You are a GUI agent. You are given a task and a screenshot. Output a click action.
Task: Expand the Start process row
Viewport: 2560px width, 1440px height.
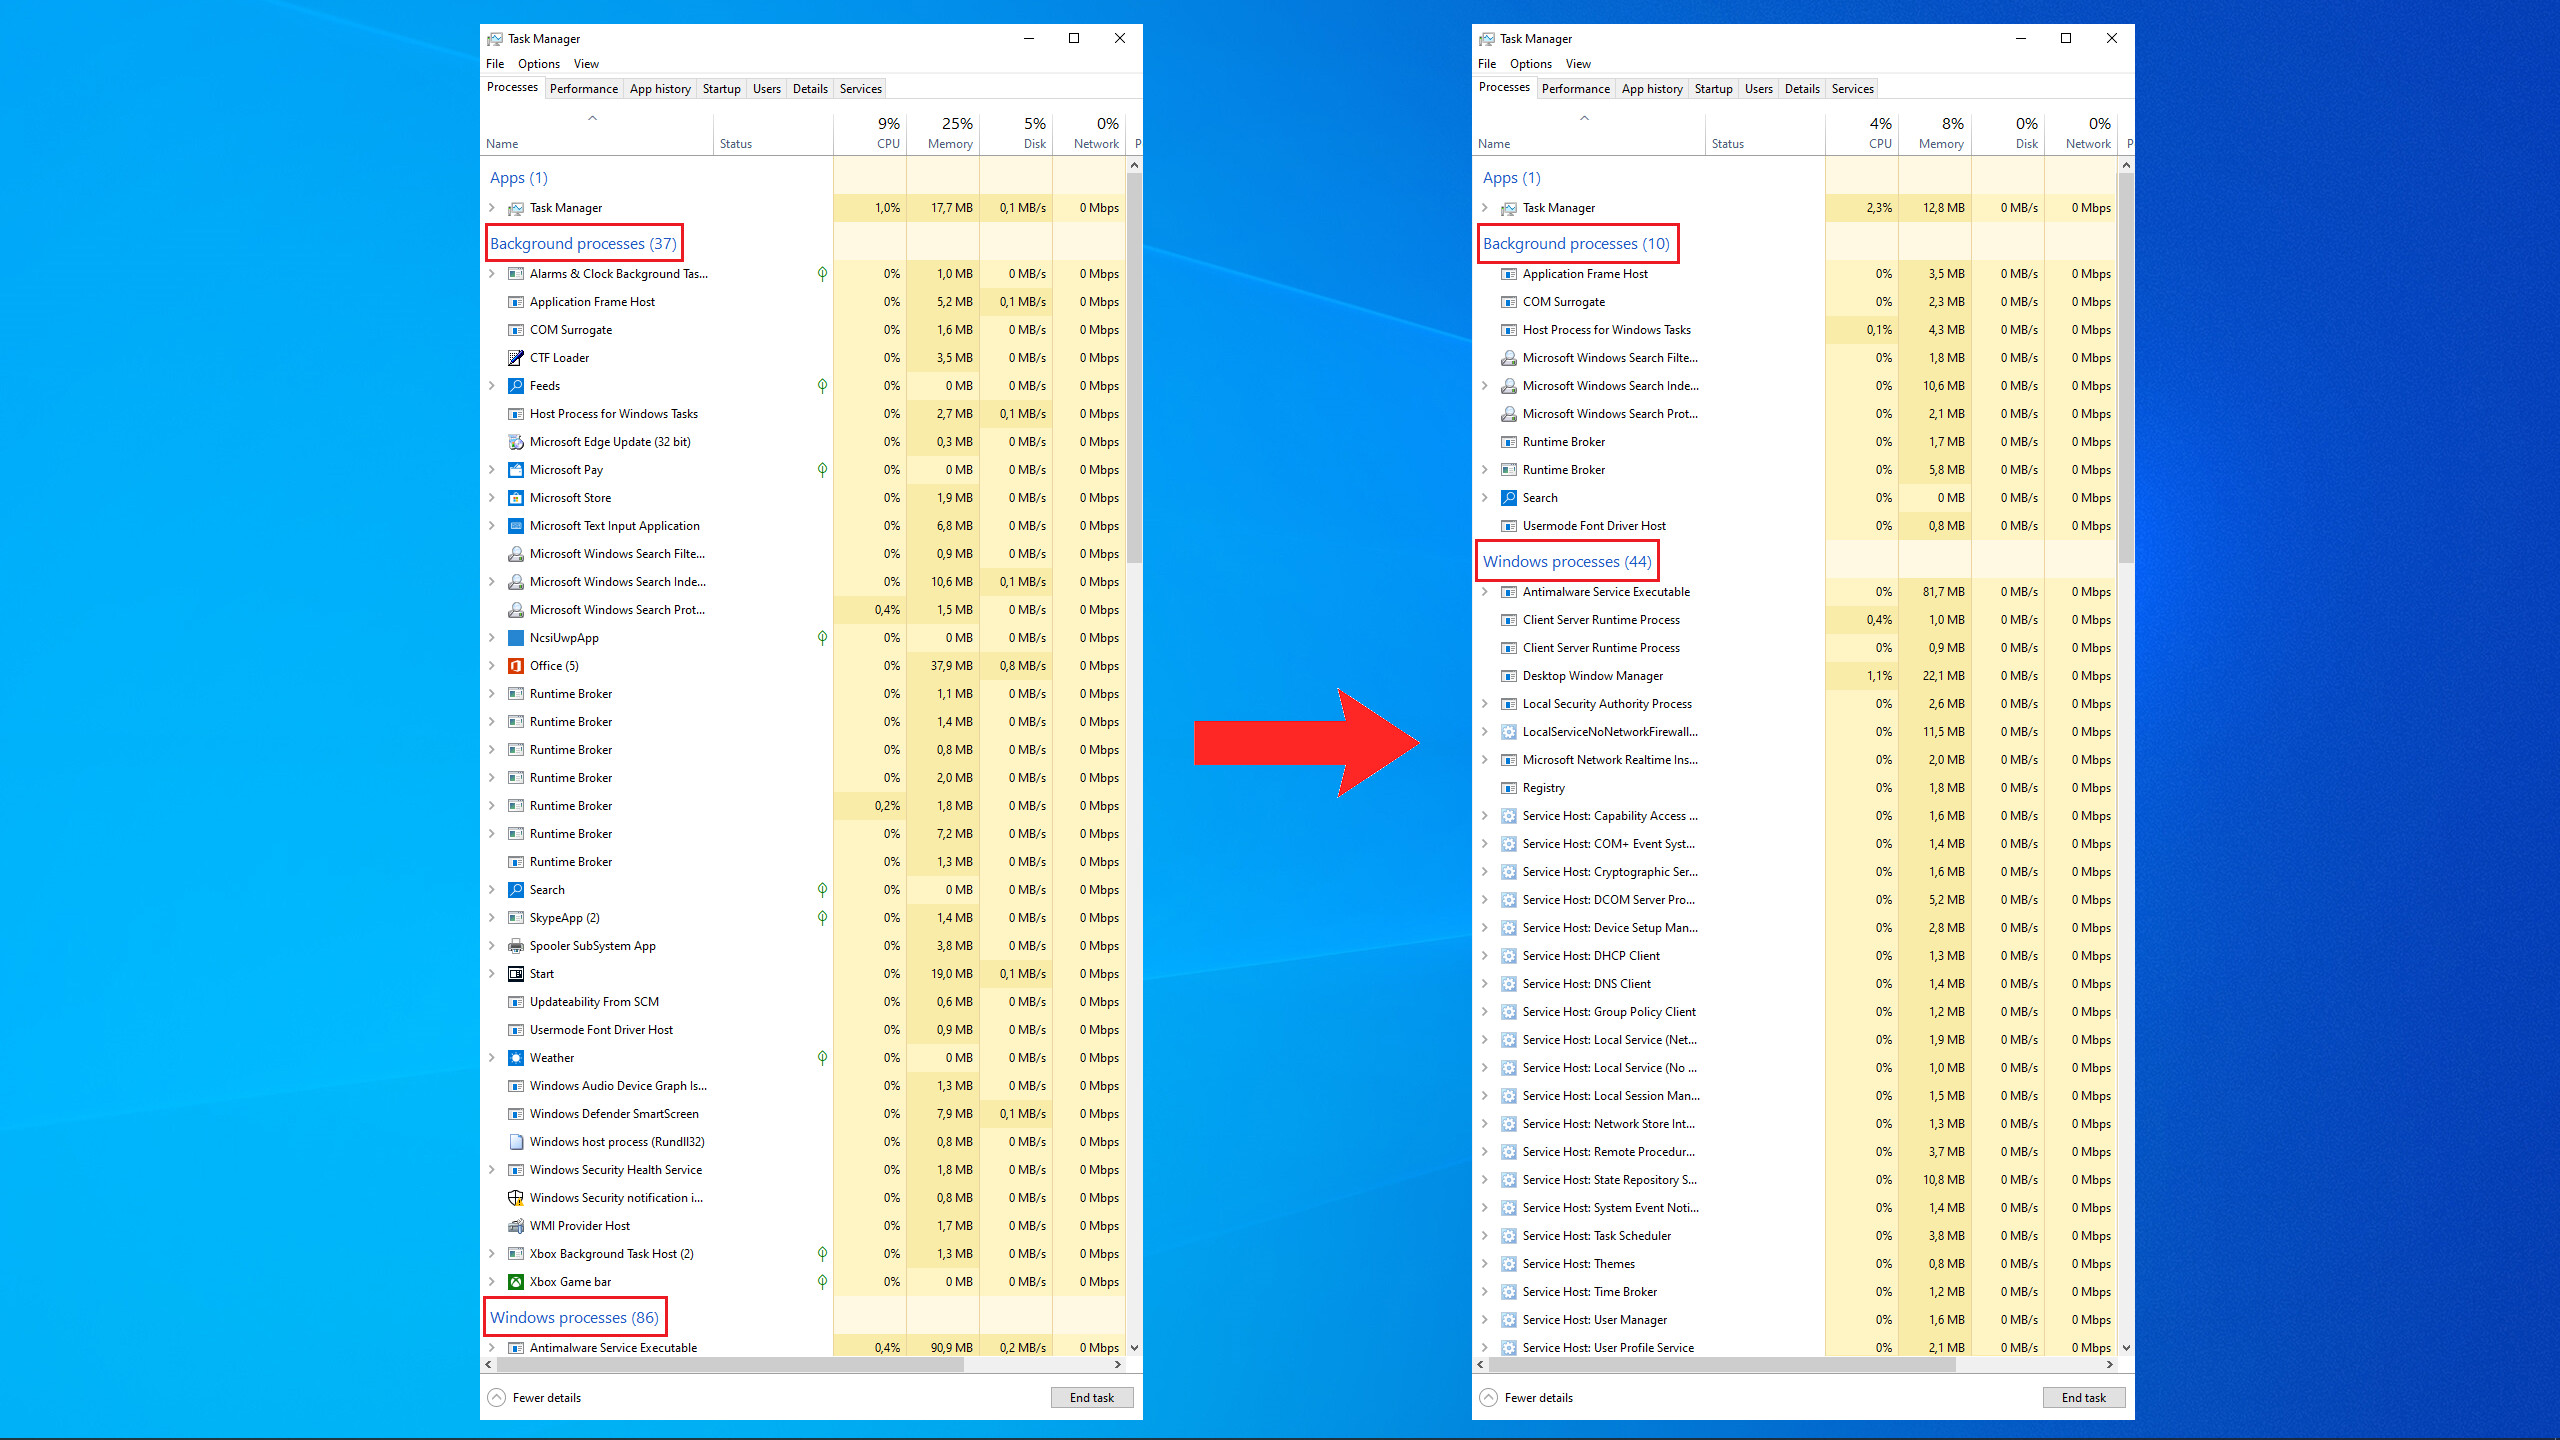[x=492, y=974]
